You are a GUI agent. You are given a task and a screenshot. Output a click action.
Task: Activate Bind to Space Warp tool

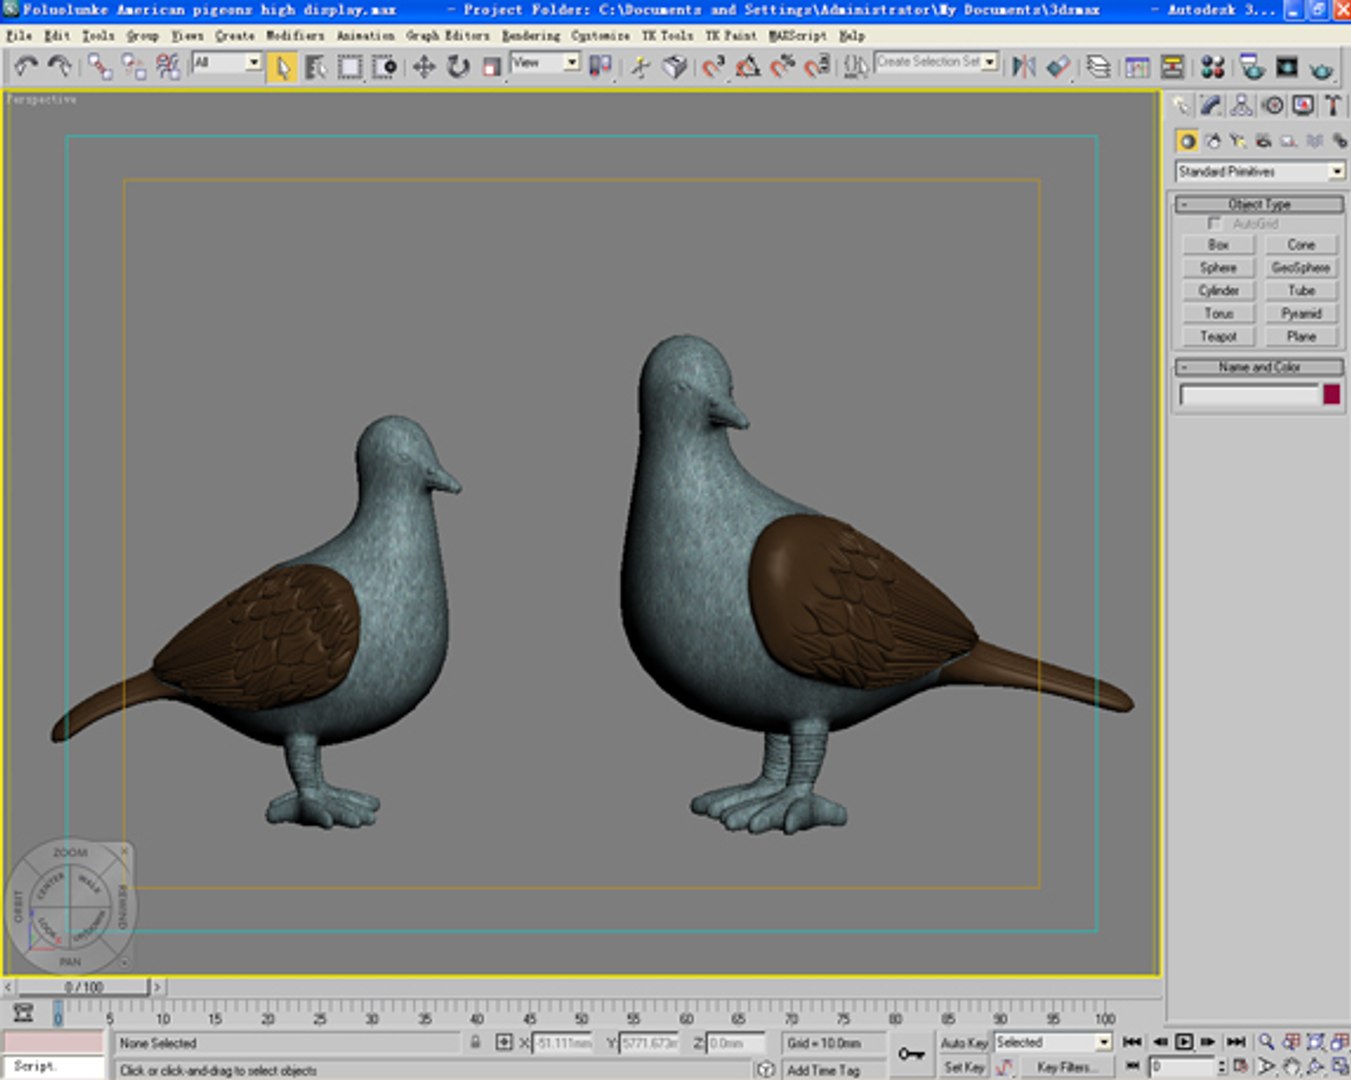pyautogui.click(x=167, y=67)
